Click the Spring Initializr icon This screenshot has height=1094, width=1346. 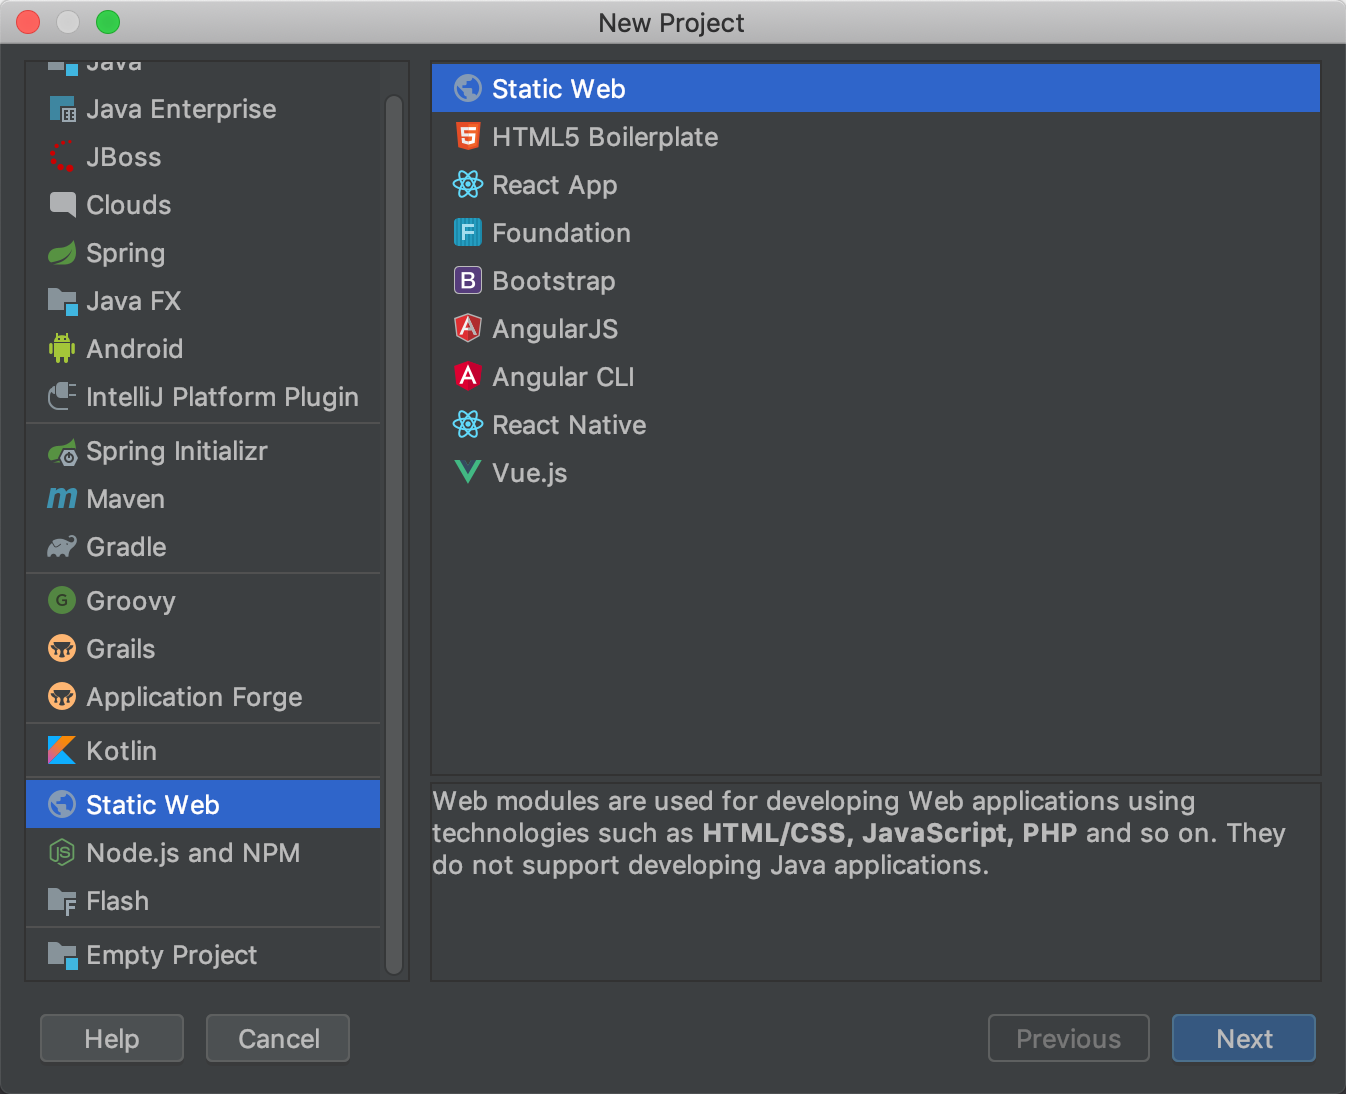coord(62,451)
